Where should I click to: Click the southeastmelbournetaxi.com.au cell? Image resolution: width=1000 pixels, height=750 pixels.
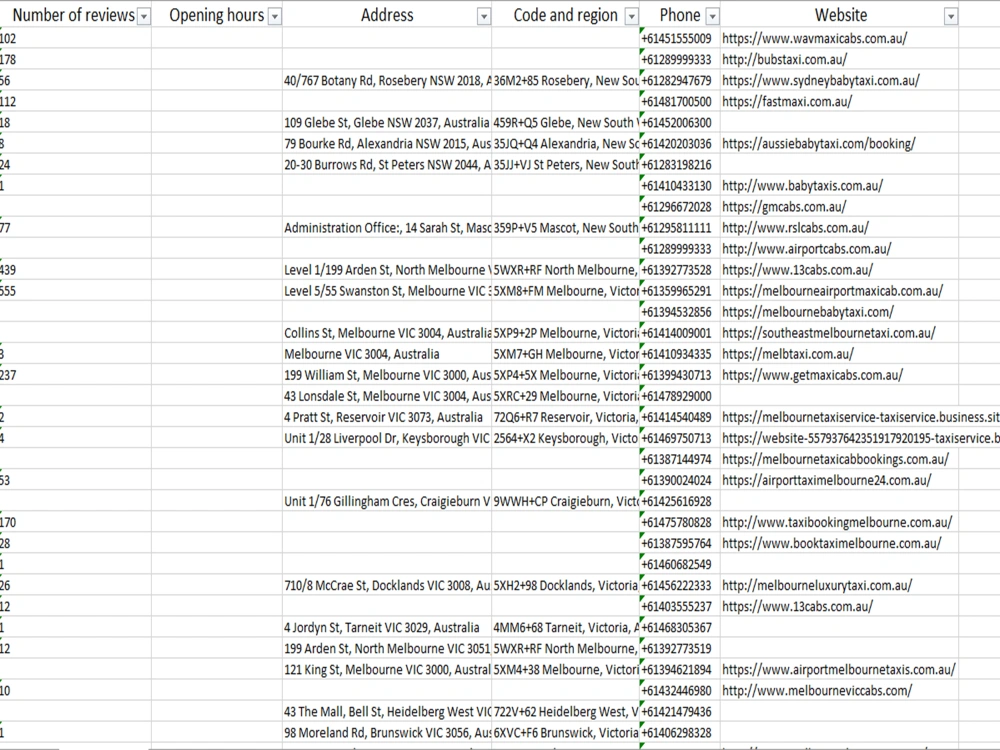point(839,333)
